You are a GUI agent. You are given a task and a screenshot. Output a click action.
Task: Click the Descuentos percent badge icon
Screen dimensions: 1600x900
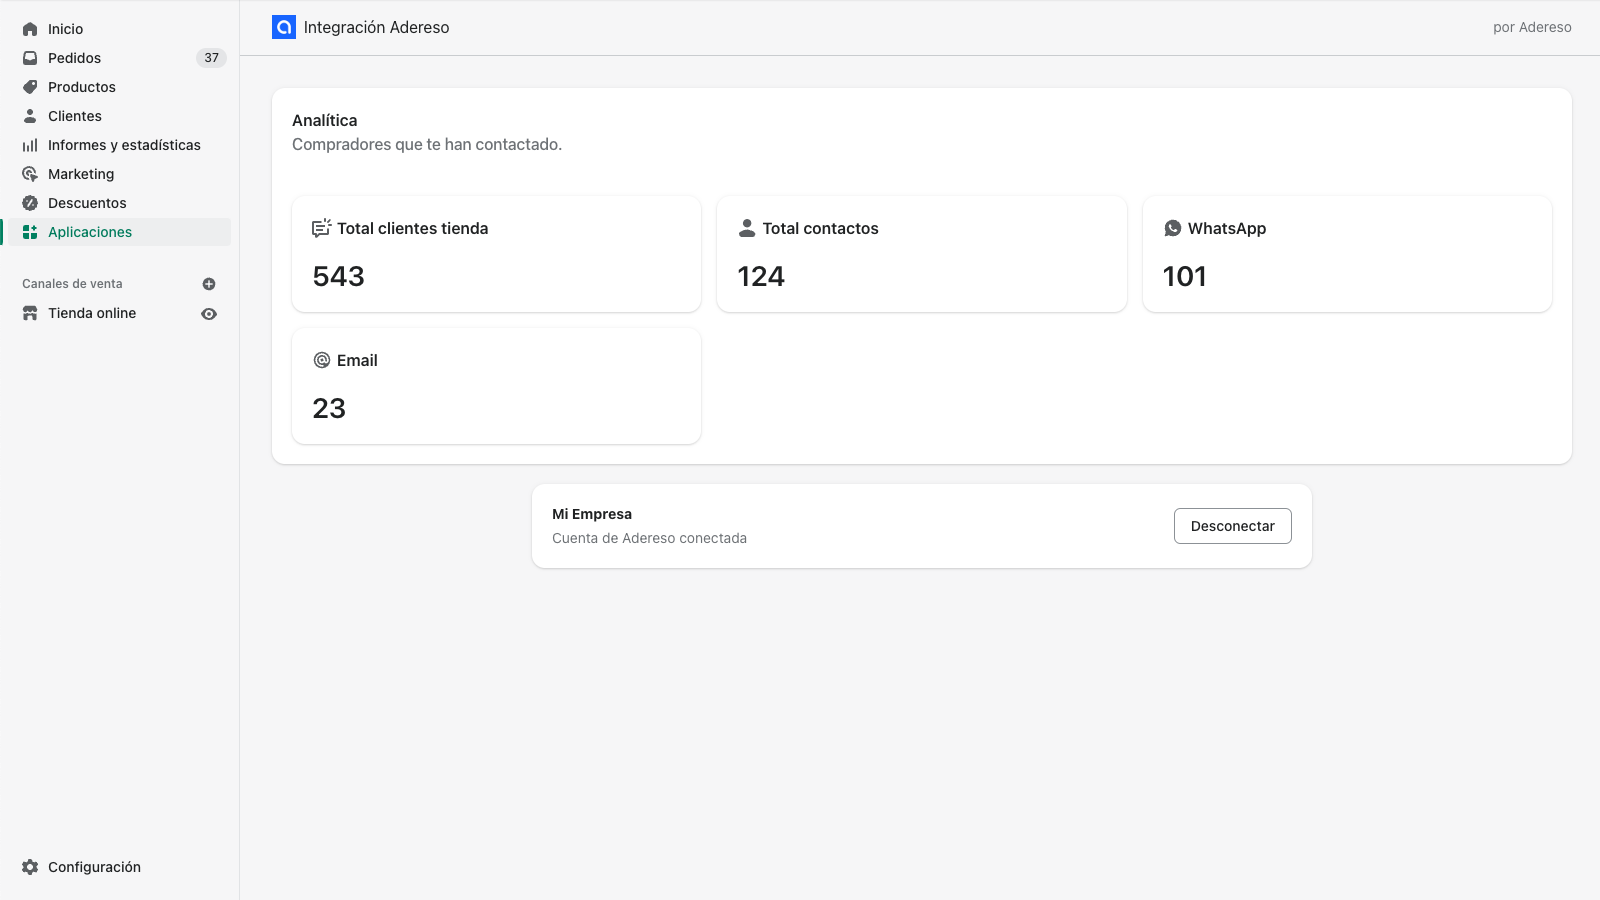pos(30,203)
